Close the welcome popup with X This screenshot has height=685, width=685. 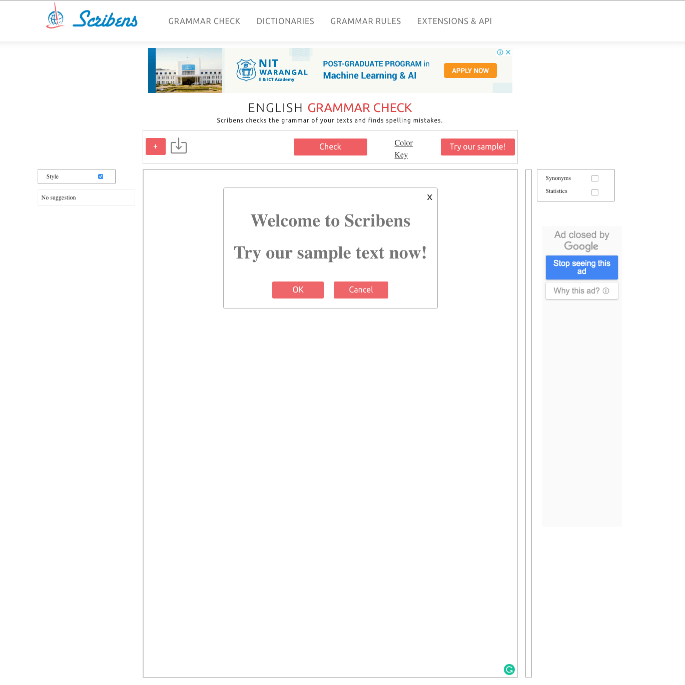[x=430, y=197]
